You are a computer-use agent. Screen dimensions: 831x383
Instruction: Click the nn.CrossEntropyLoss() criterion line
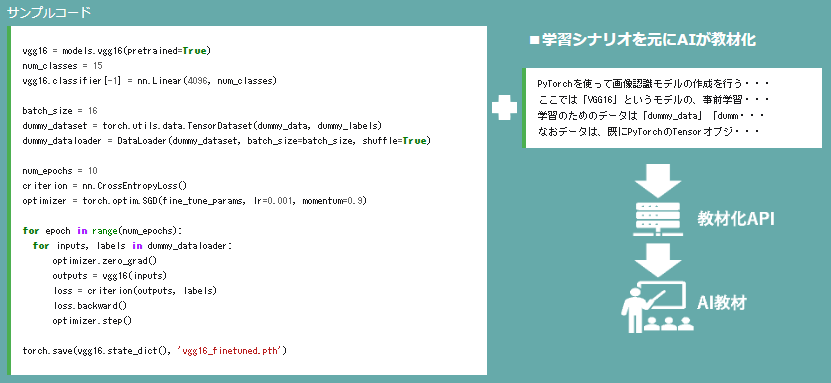(x=105, y=186)
